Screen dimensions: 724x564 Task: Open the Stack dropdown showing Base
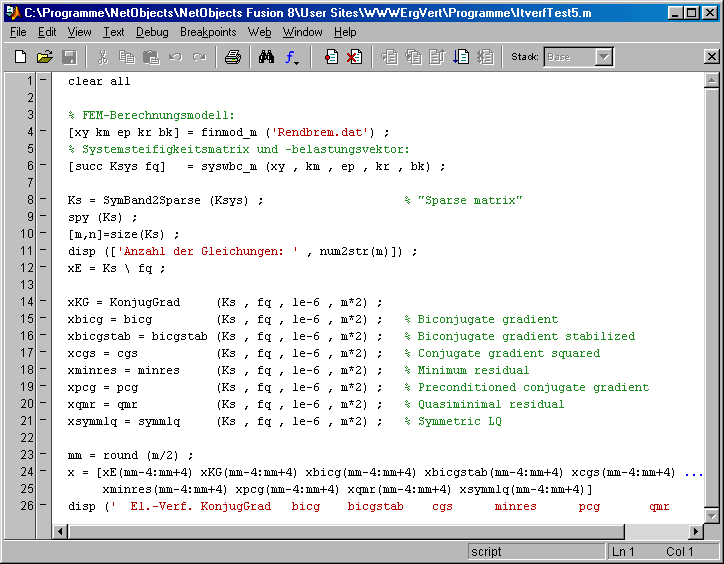pos(603,57)
